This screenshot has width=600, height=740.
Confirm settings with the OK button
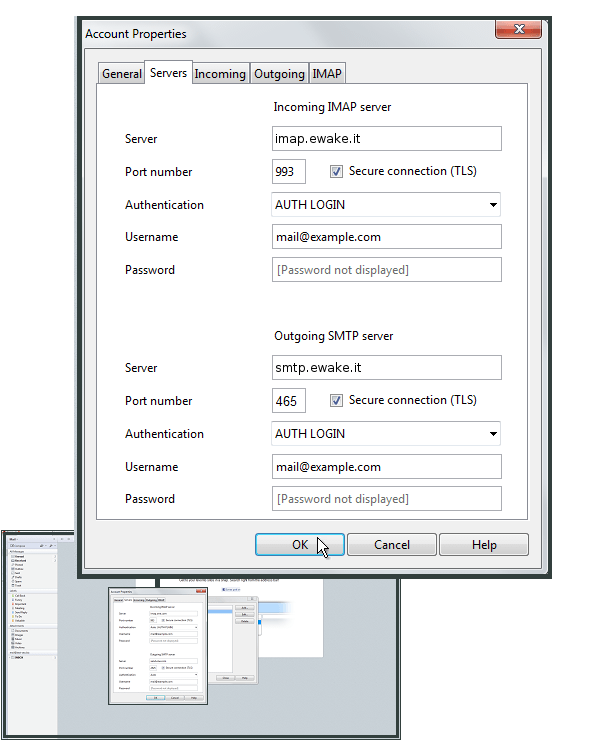coord(300,545)
